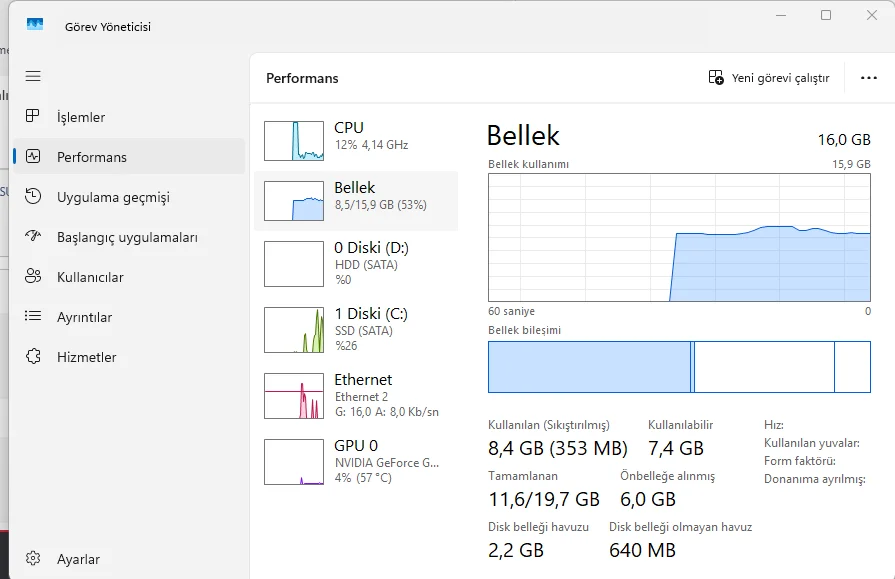Click the Hizmetler puzzle icon

point(33,357)
